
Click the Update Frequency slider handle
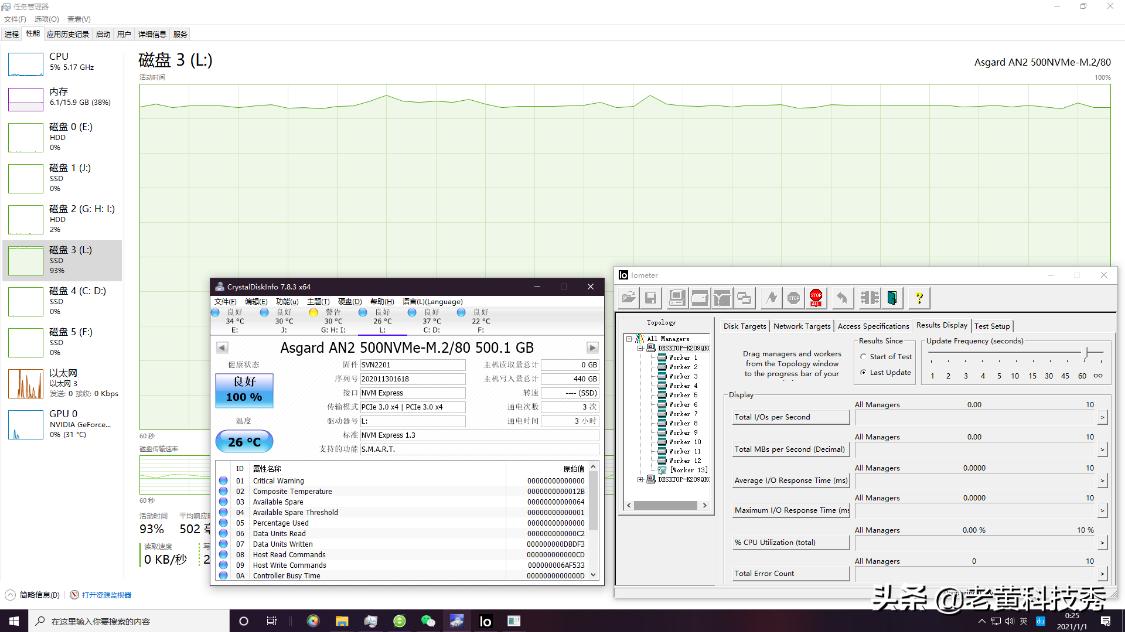click(1089, 353)
